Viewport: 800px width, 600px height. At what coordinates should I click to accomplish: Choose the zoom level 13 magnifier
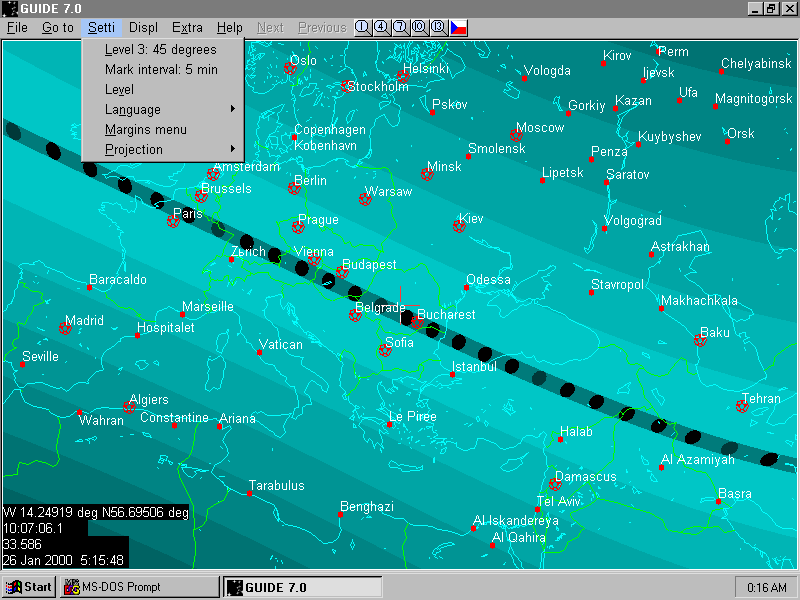click(438, 27)
